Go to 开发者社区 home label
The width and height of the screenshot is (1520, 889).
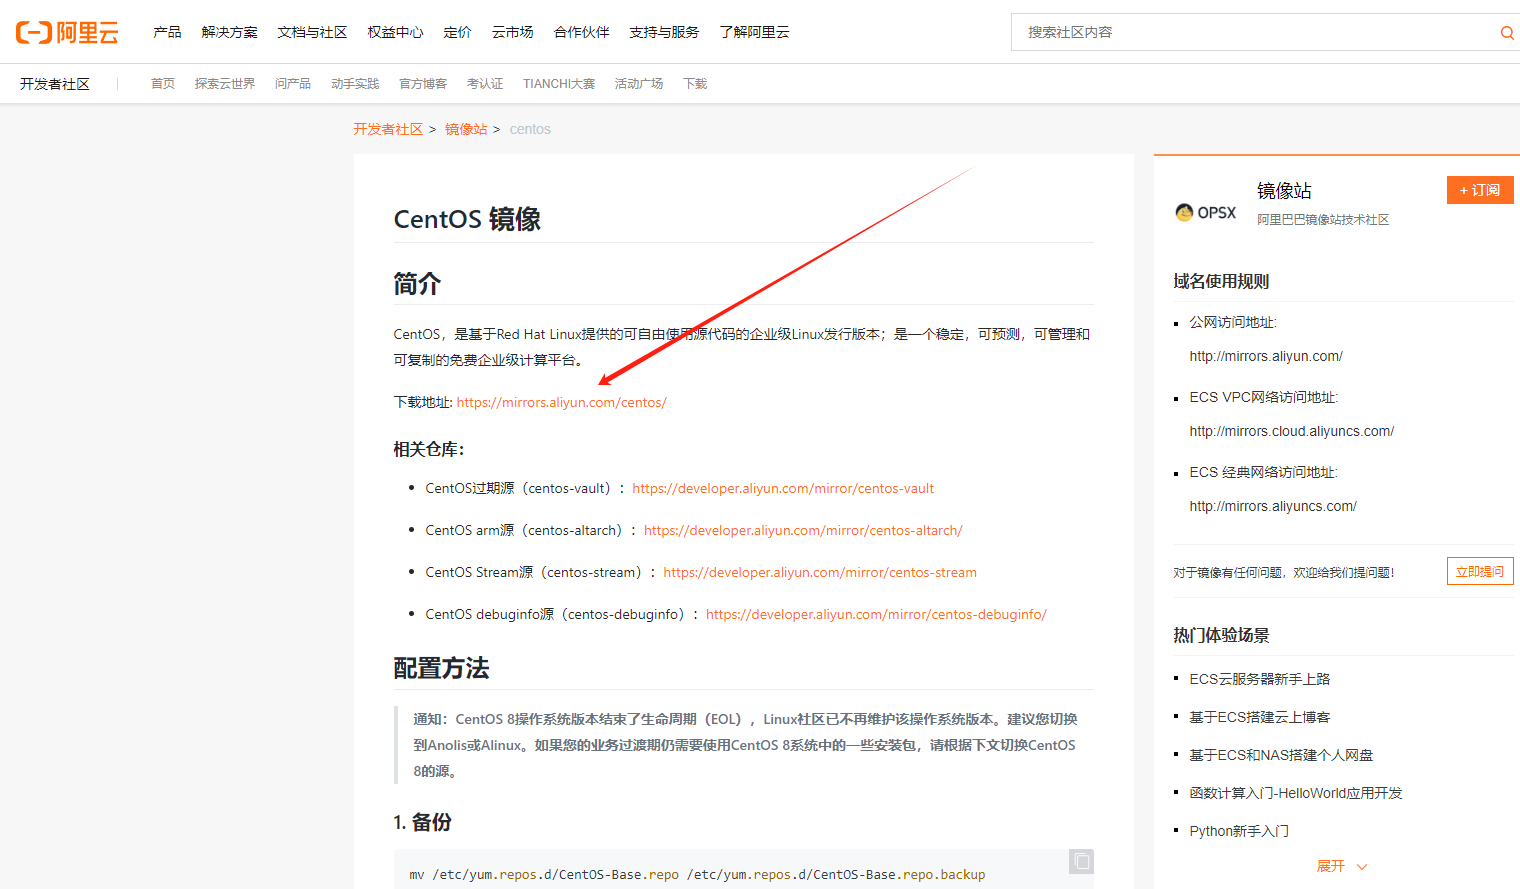(x=55, y=84)
